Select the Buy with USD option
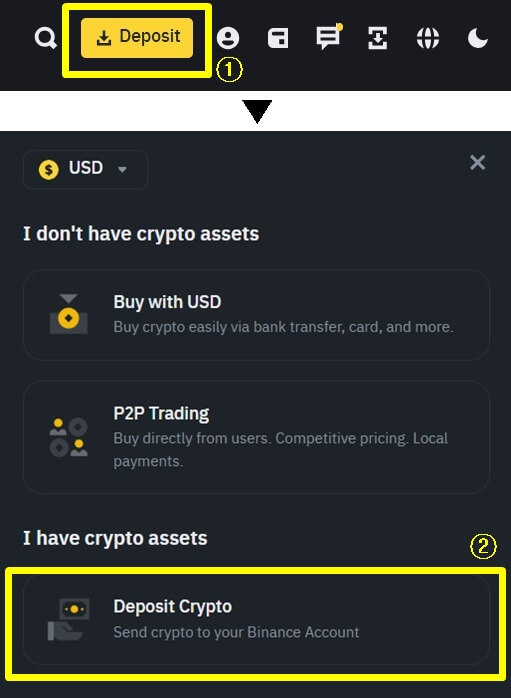The image size is (511, 698). click(256, 315)
